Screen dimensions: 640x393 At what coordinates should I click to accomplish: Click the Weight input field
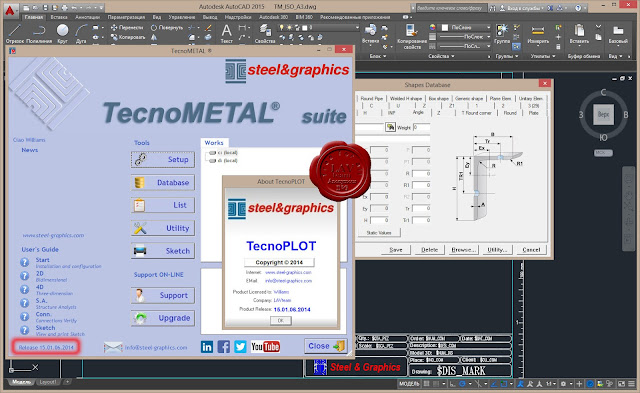[421, 127]
